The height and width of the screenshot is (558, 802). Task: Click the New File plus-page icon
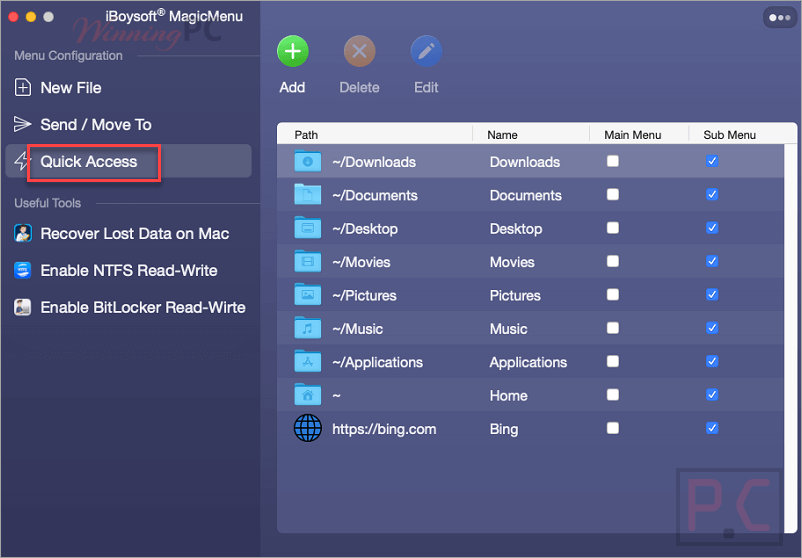23,87
